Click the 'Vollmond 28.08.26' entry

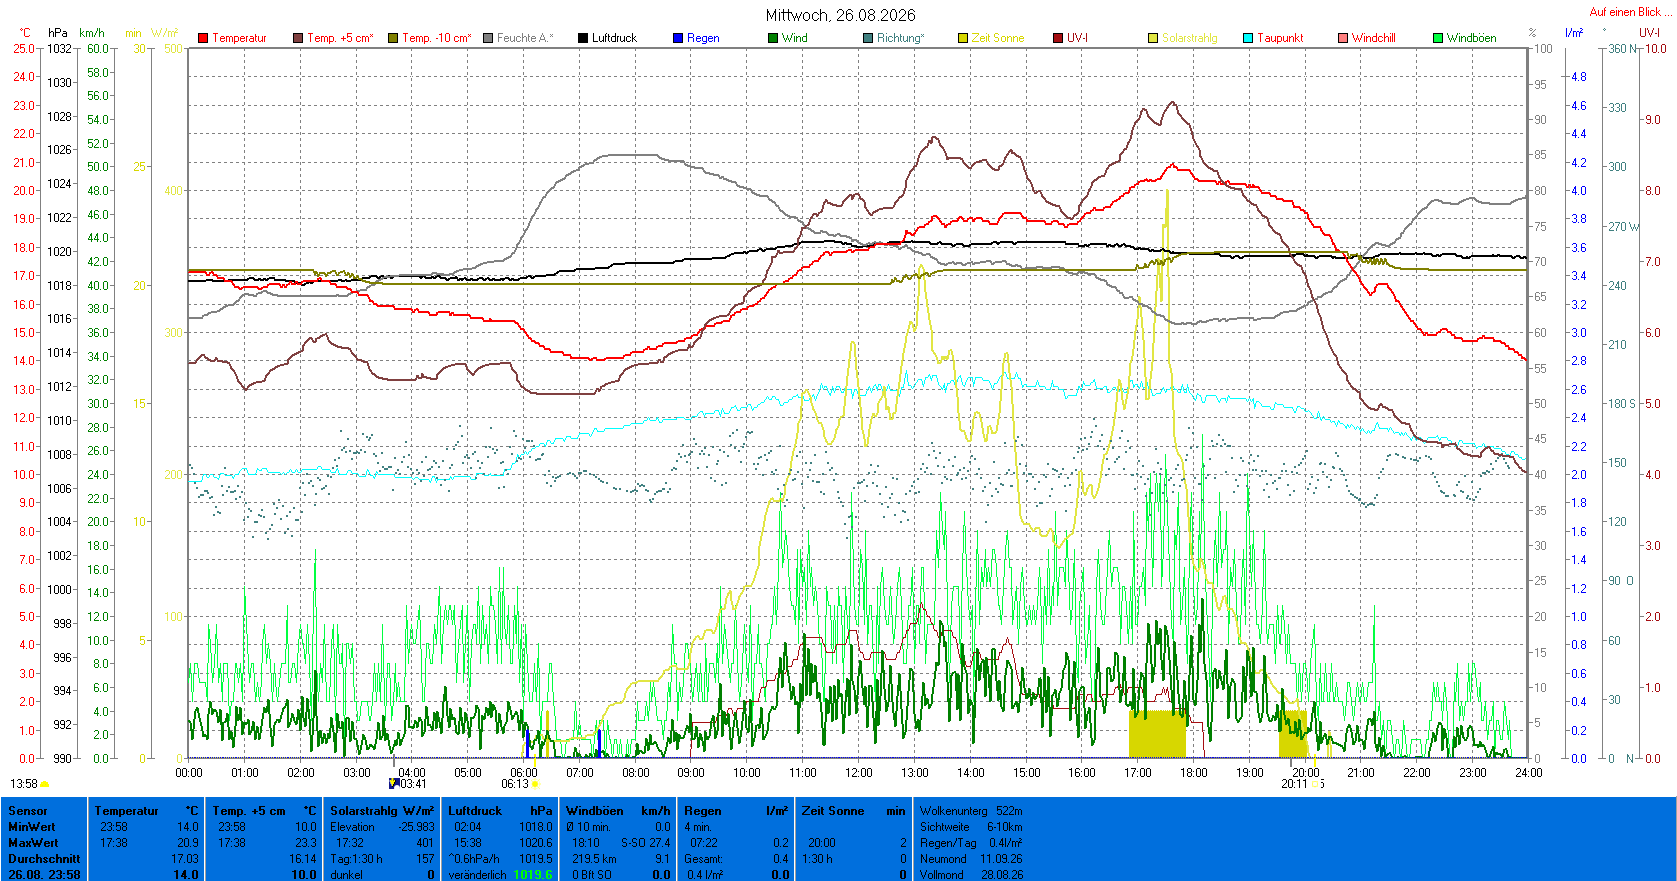pyautogui.click(x=971, y=875)
